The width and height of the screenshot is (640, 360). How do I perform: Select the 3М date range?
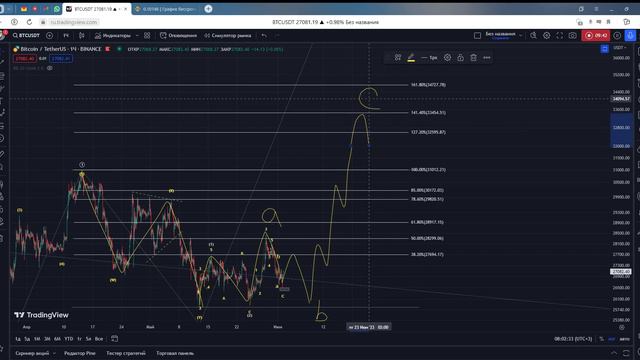[47, 339]
